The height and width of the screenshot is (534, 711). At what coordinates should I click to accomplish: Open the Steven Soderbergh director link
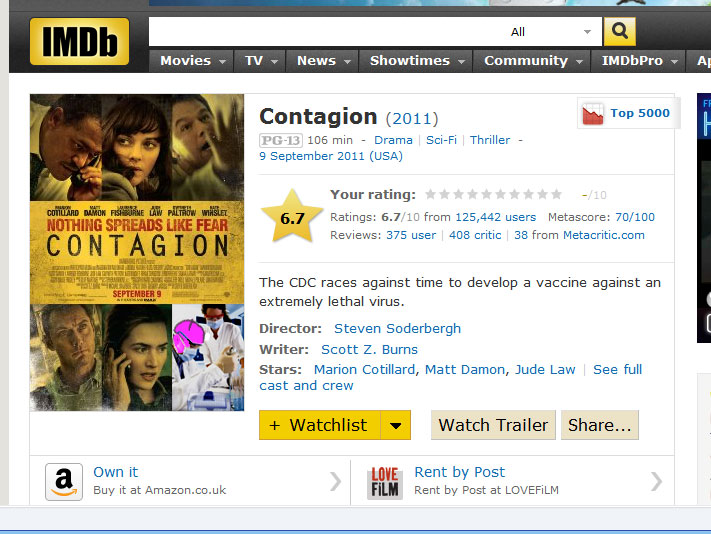click(397, 329)
